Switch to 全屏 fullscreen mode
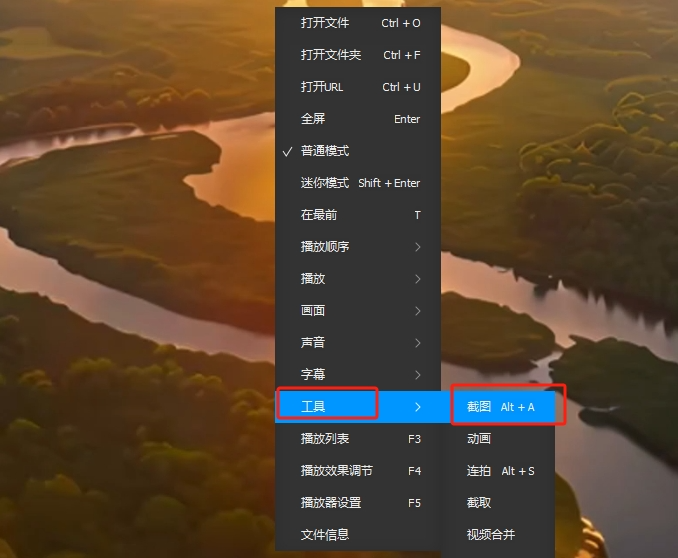The height and width of the screenshot is (558, 678). (x=358, y=119)
